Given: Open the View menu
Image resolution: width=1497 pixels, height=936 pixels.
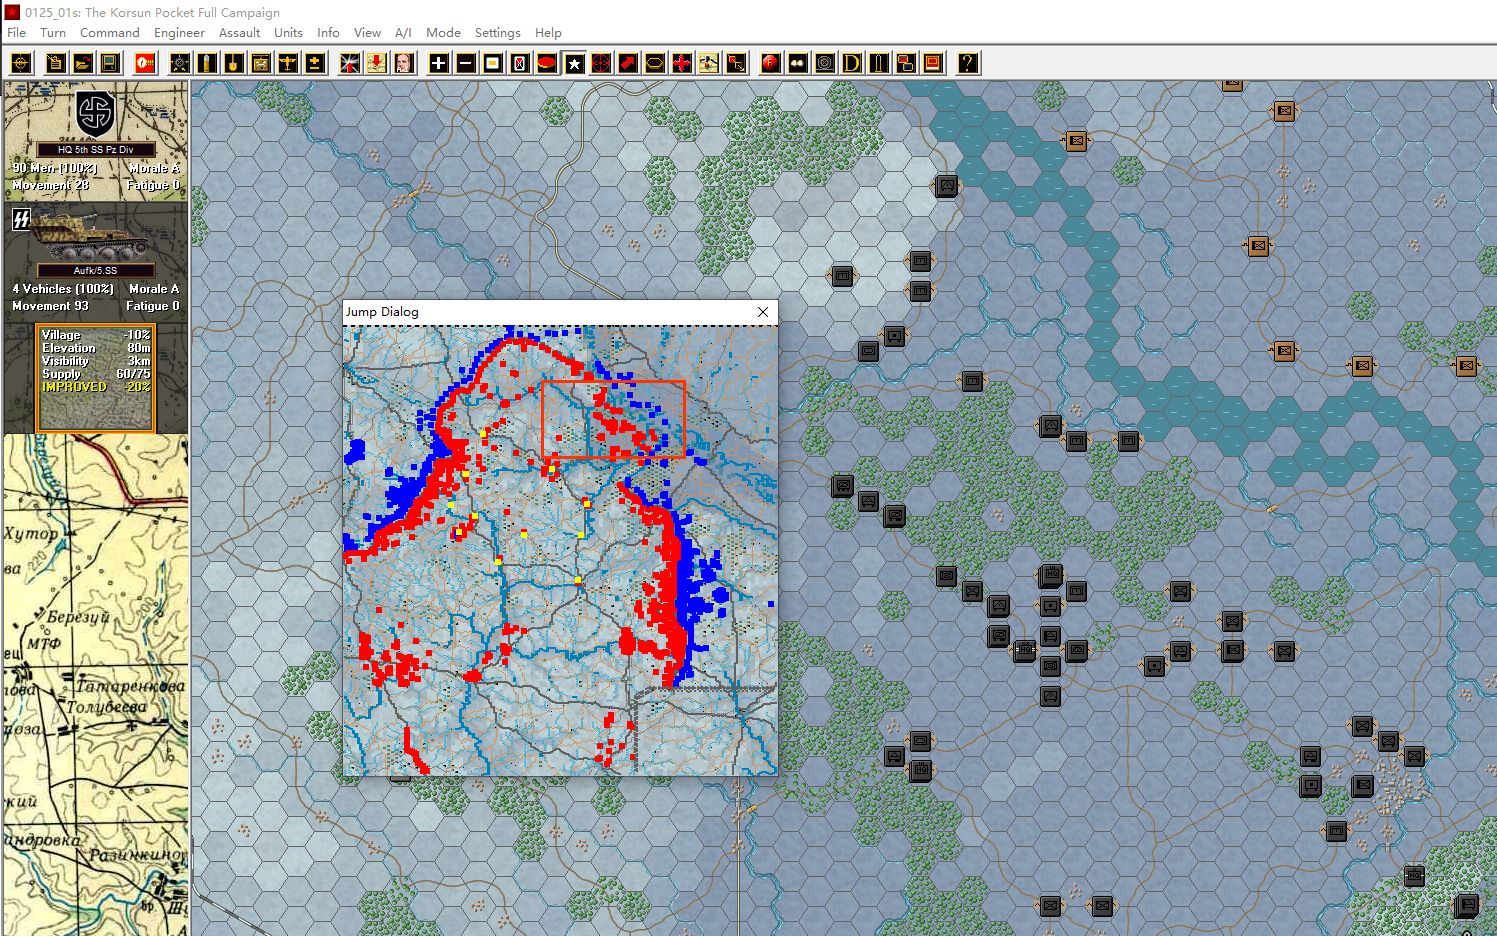Looking at the screenshot, I should 367,32.
